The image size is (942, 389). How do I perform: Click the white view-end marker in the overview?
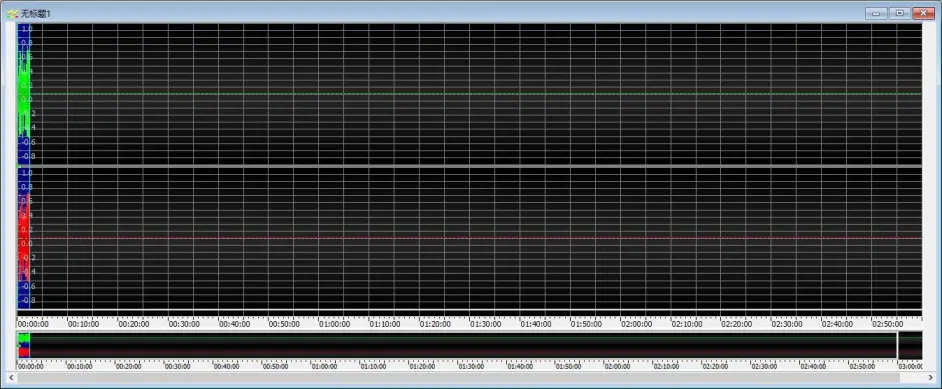pyautogui.click(x=897, y=346)
